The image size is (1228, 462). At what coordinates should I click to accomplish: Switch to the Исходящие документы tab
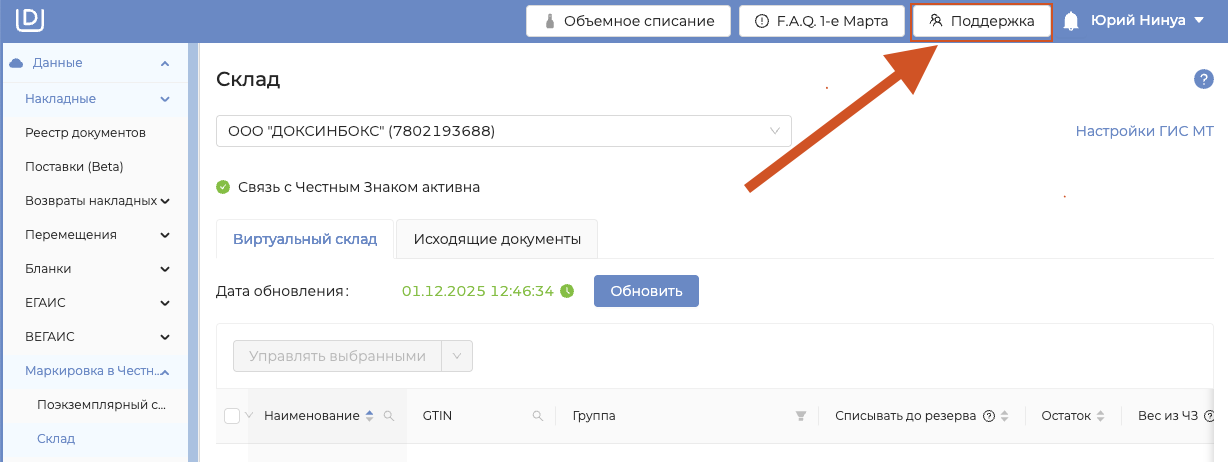point(497,239)
